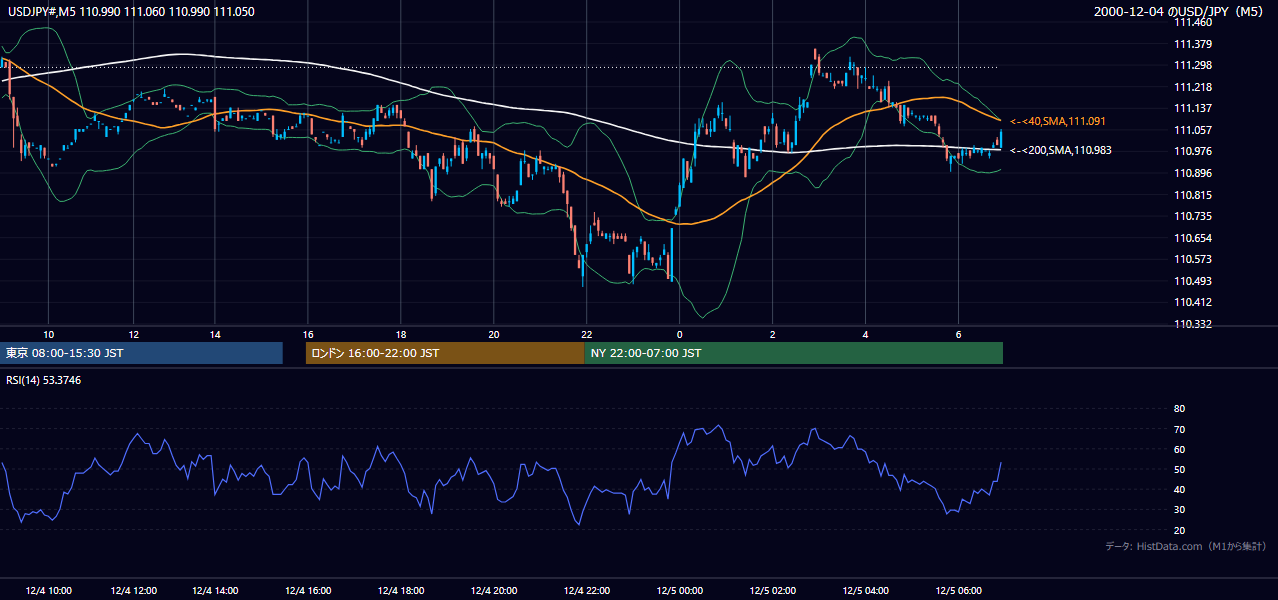Click hour tick 16 under price chart
The image size is (1278, 600).
(x=308, y=334)
